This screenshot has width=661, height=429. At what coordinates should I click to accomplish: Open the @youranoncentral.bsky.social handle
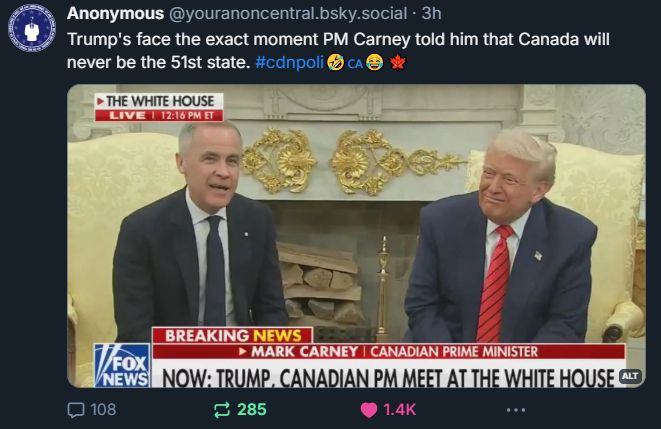pos(288,13)
